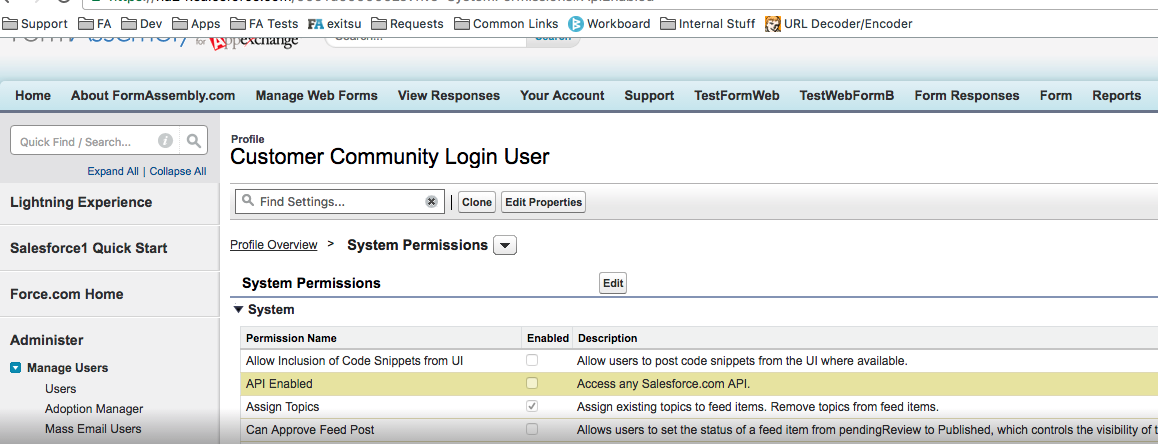Click the magnifier icon in Find Settings
Viewport: 1158px width, 444px height.
tap(248, 201)
